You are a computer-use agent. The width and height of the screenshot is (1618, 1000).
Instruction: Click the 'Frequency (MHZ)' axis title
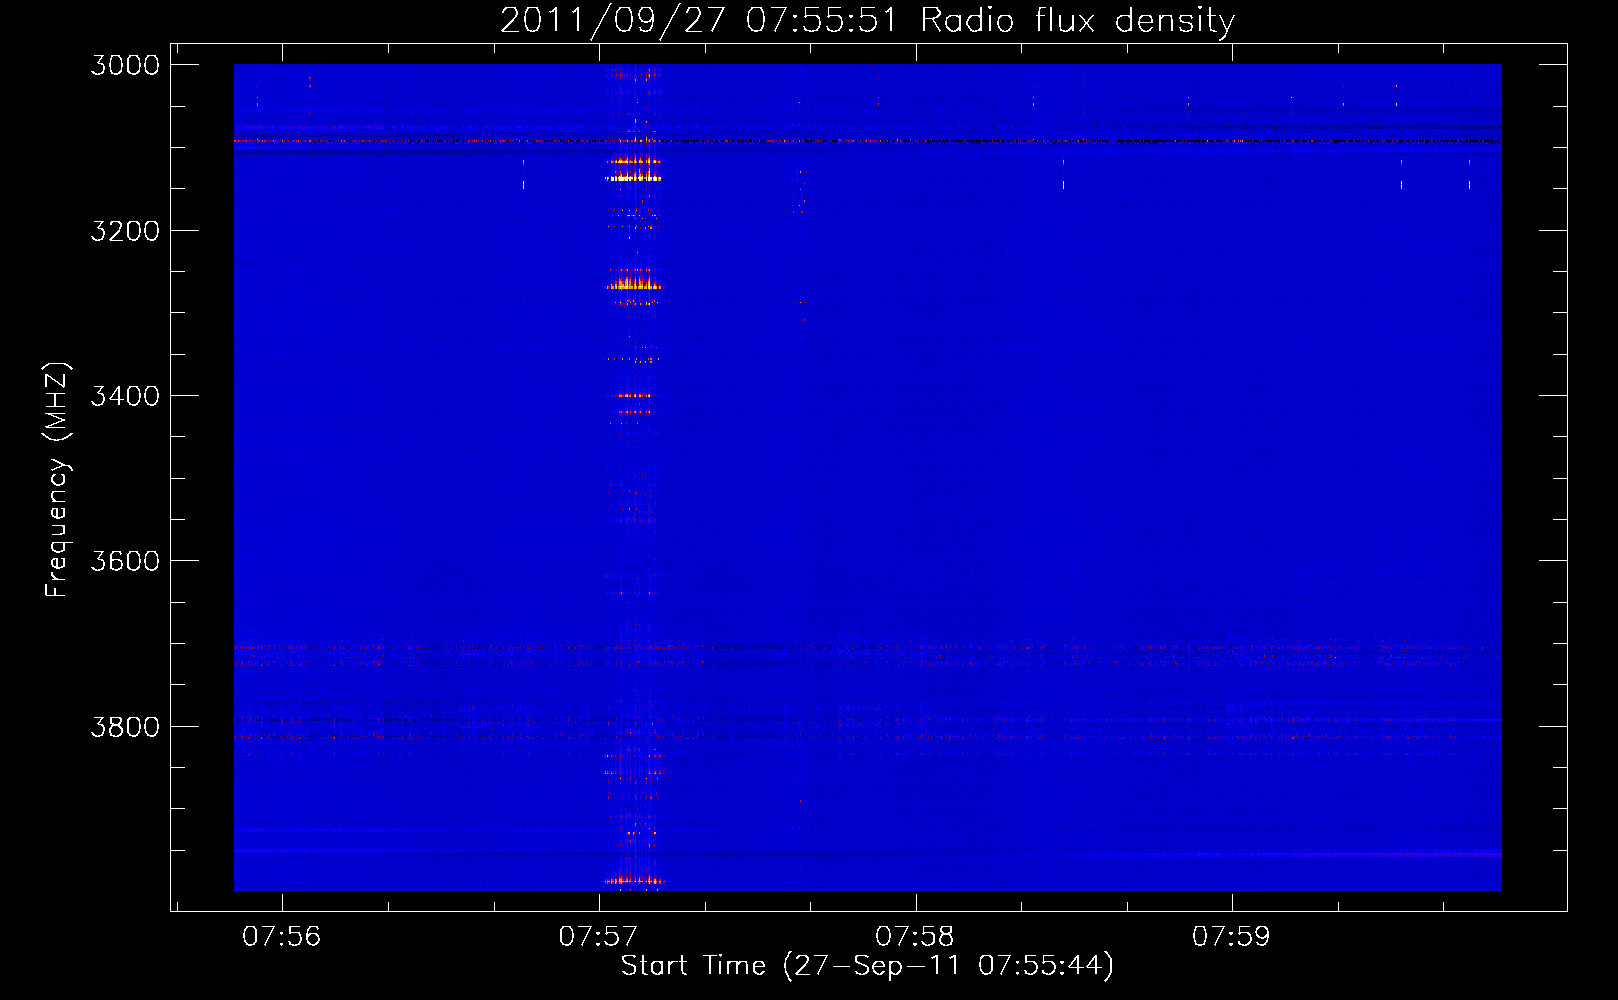point(58,480)
